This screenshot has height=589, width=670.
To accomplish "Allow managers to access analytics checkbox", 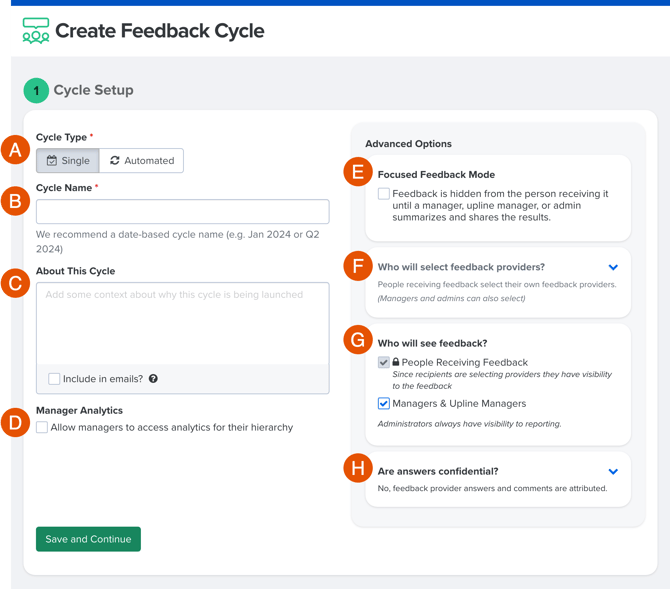I will (x=42, y=427).
